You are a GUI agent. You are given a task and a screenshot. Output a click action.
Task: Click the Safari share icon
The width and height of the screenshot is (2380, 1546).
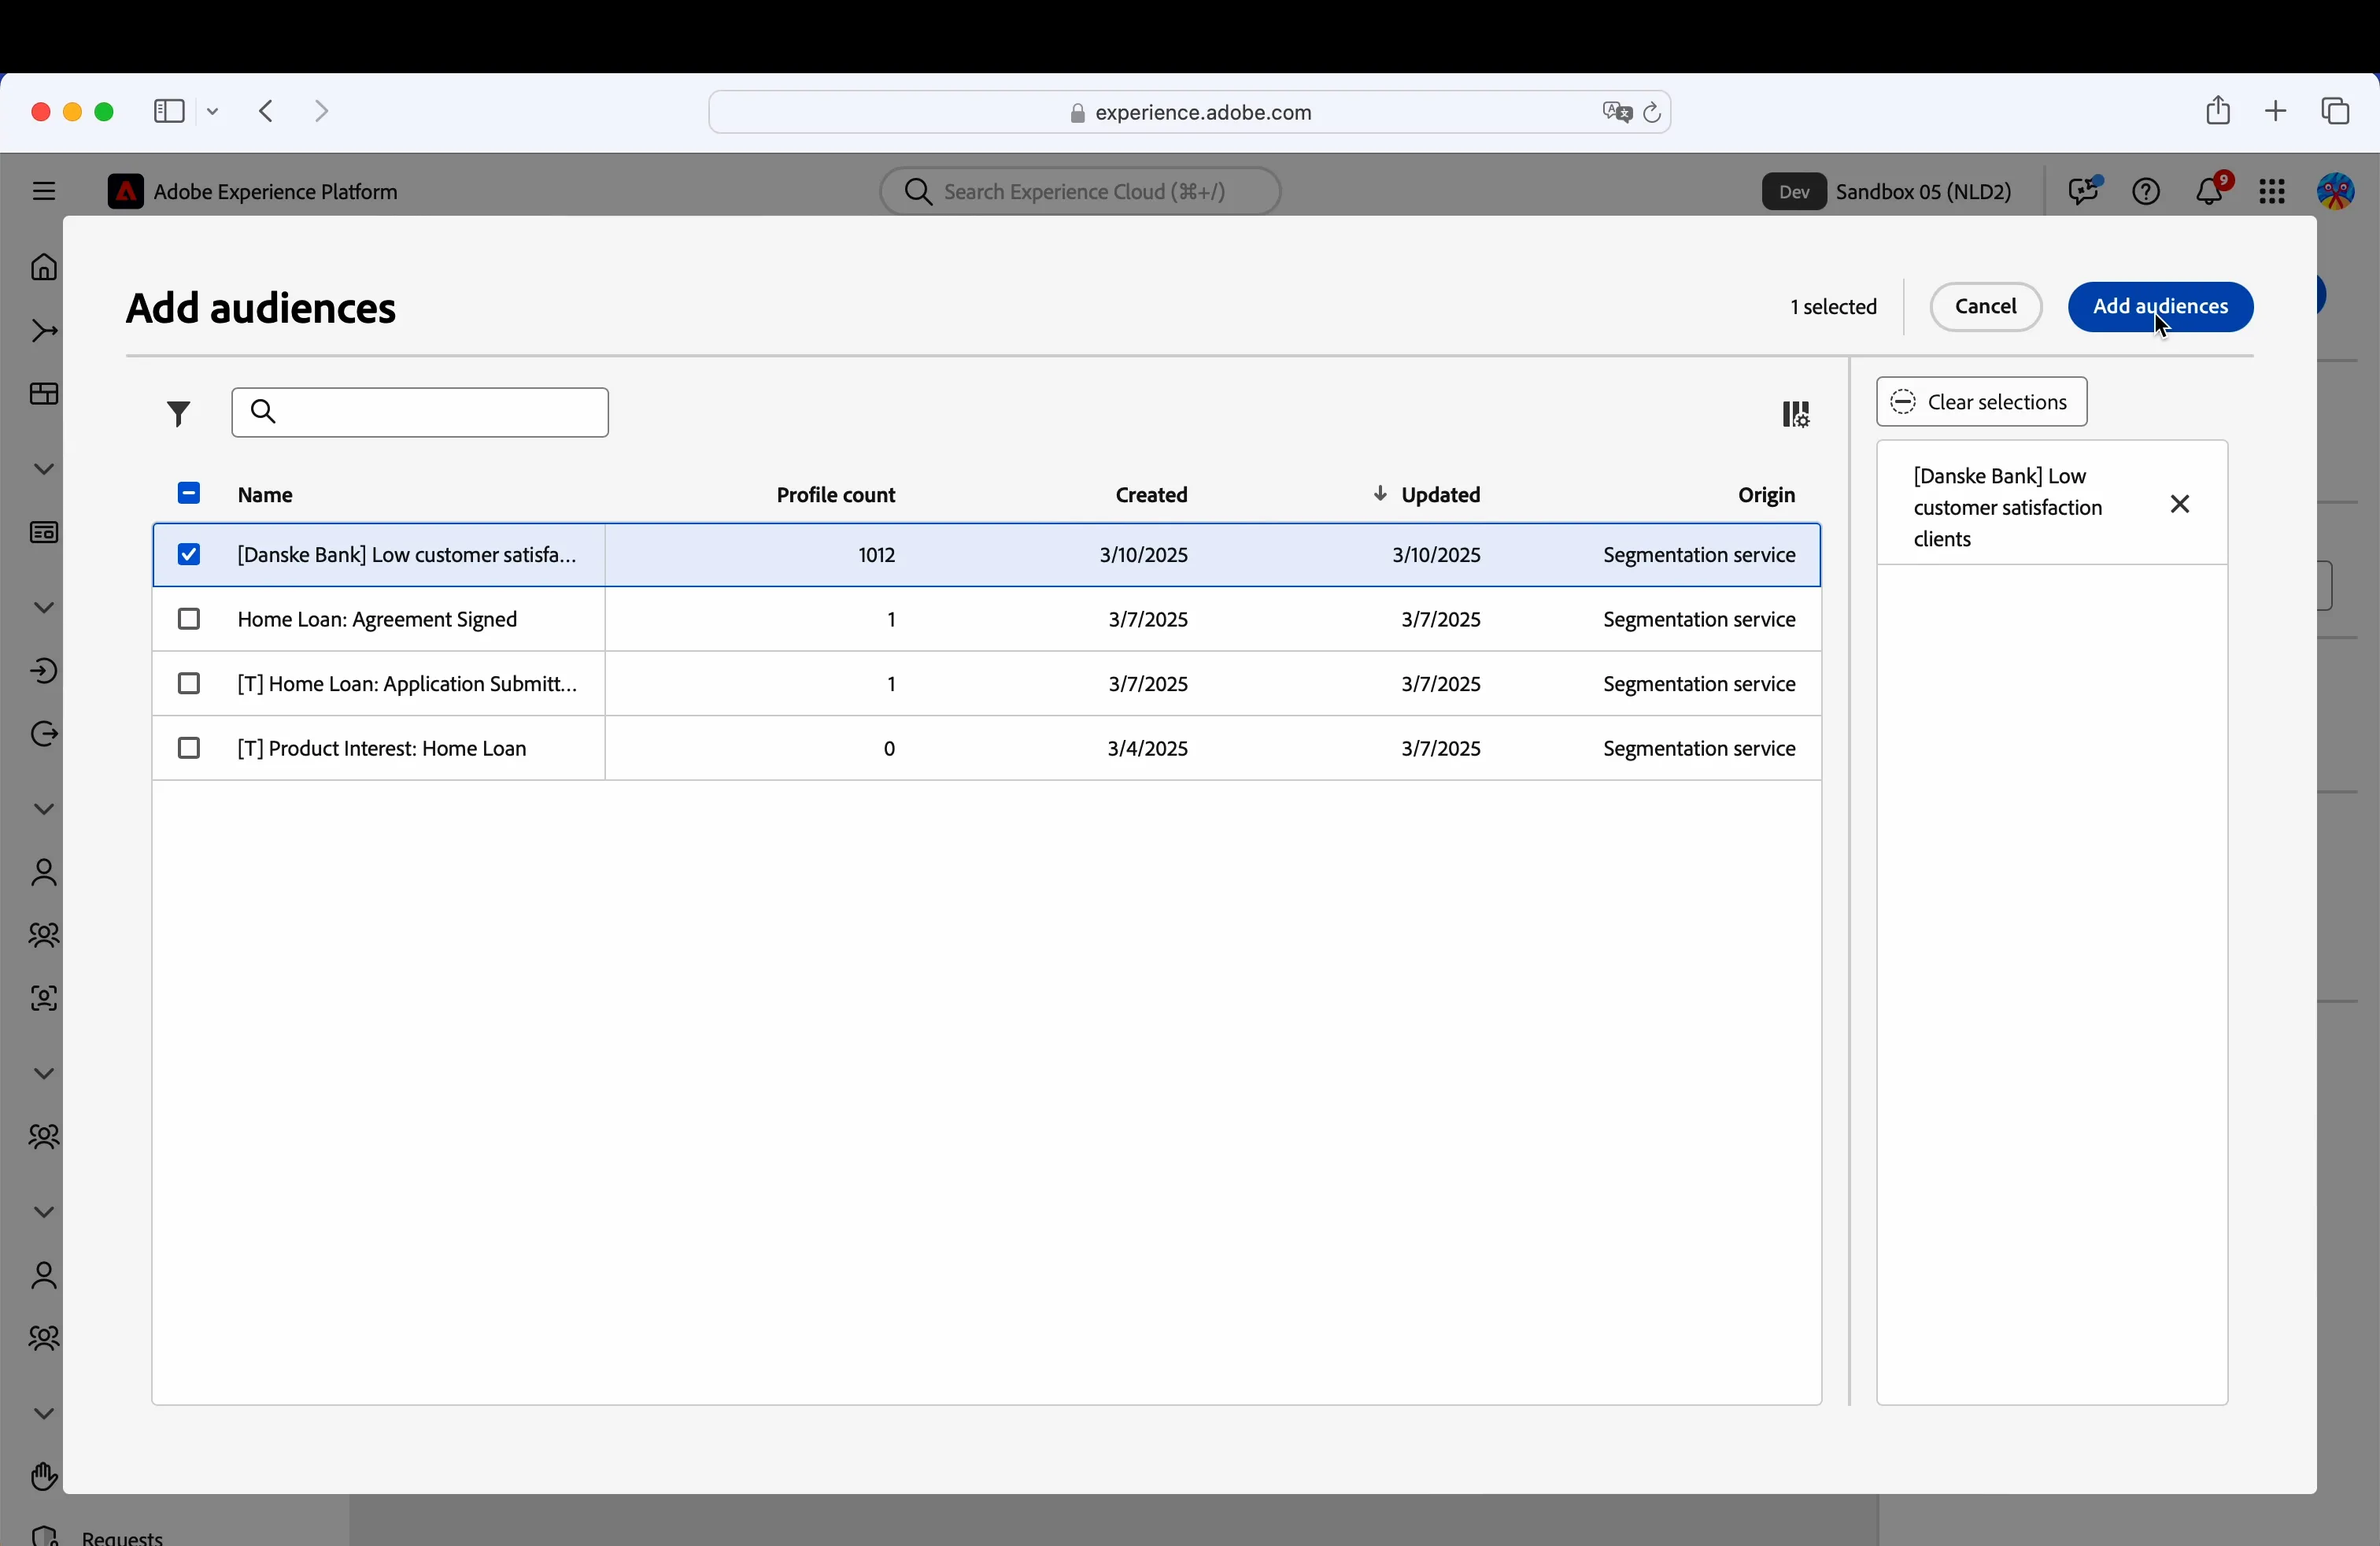pyautogui.click(x=2217, y=110)
